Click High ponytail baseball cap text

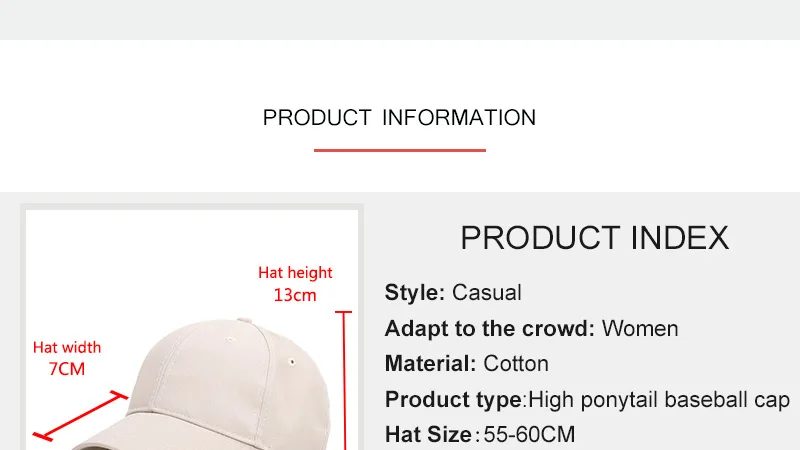click(659, 399)
